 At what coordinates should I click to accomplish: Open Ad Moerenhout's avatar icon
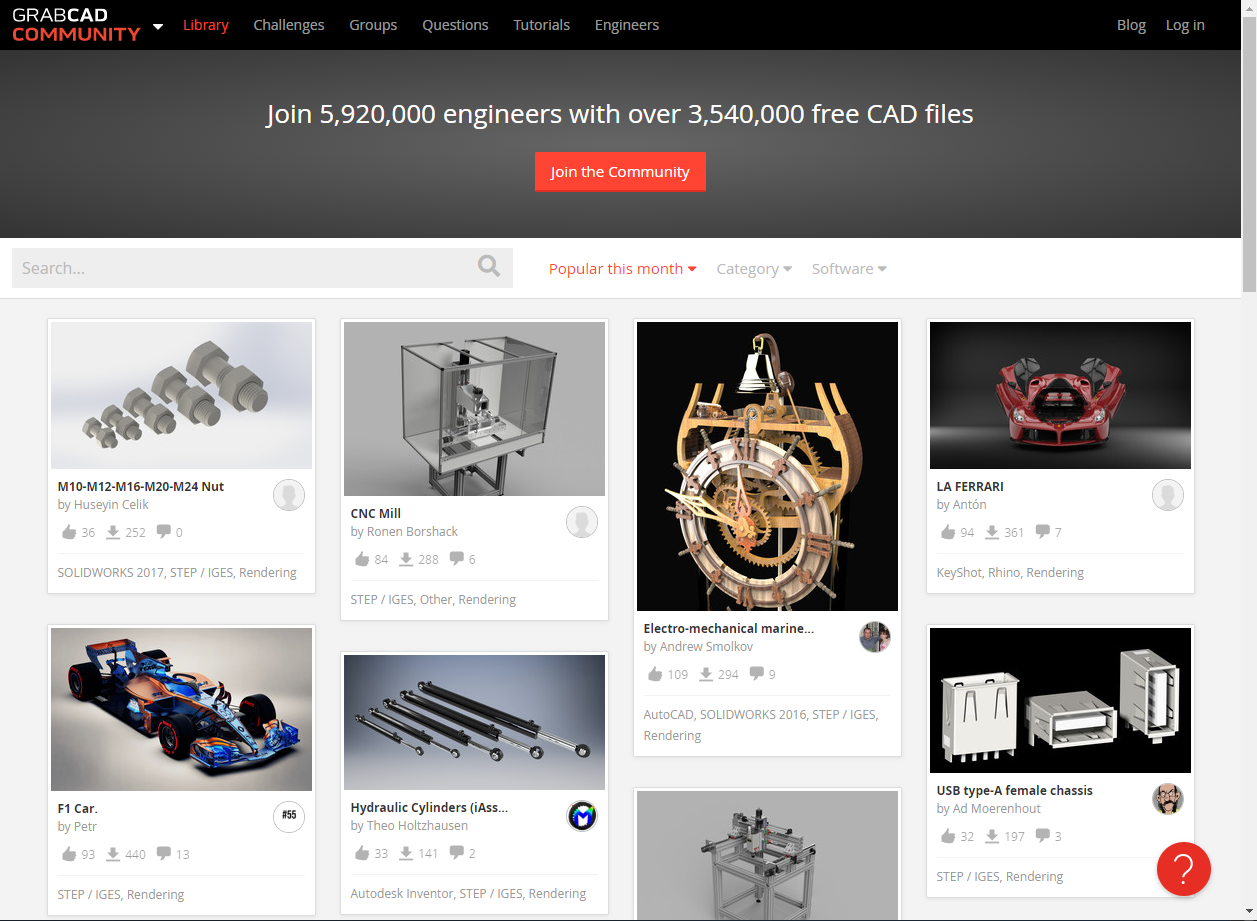1168,798
